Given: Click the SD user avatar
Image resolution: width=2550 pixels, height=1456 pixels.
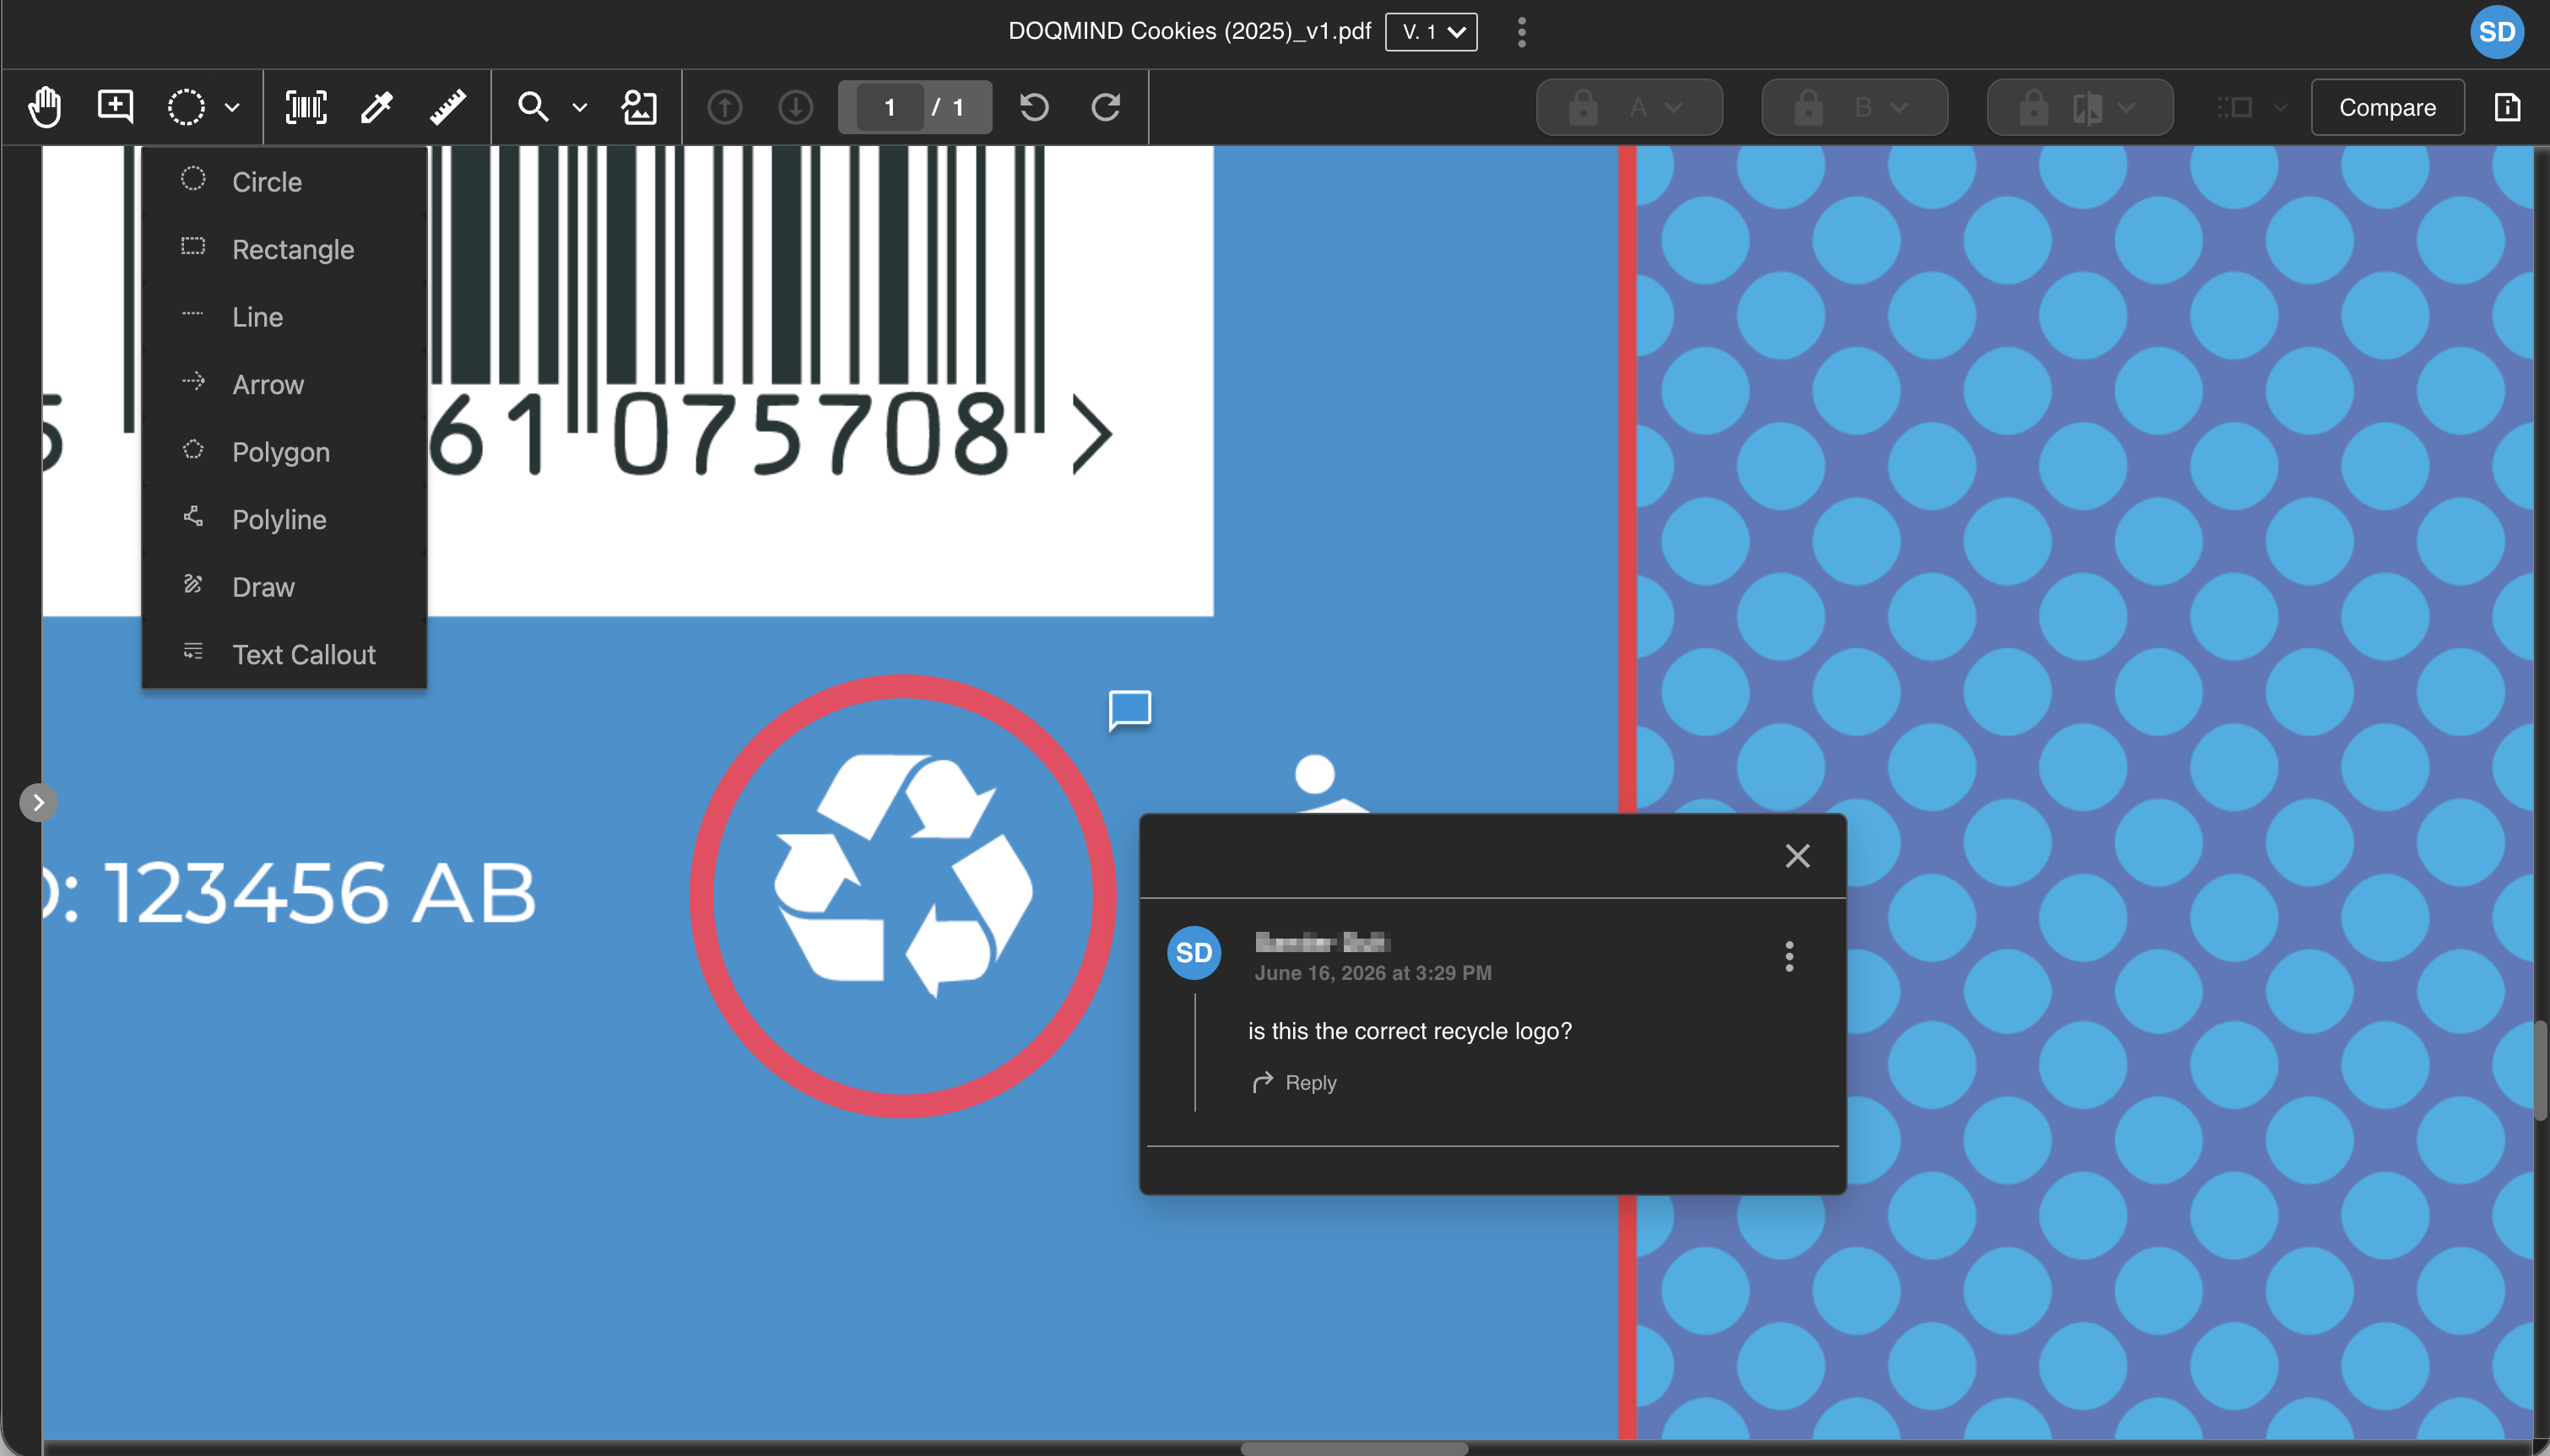Looking at the screenshot, I should (2497, 32).
